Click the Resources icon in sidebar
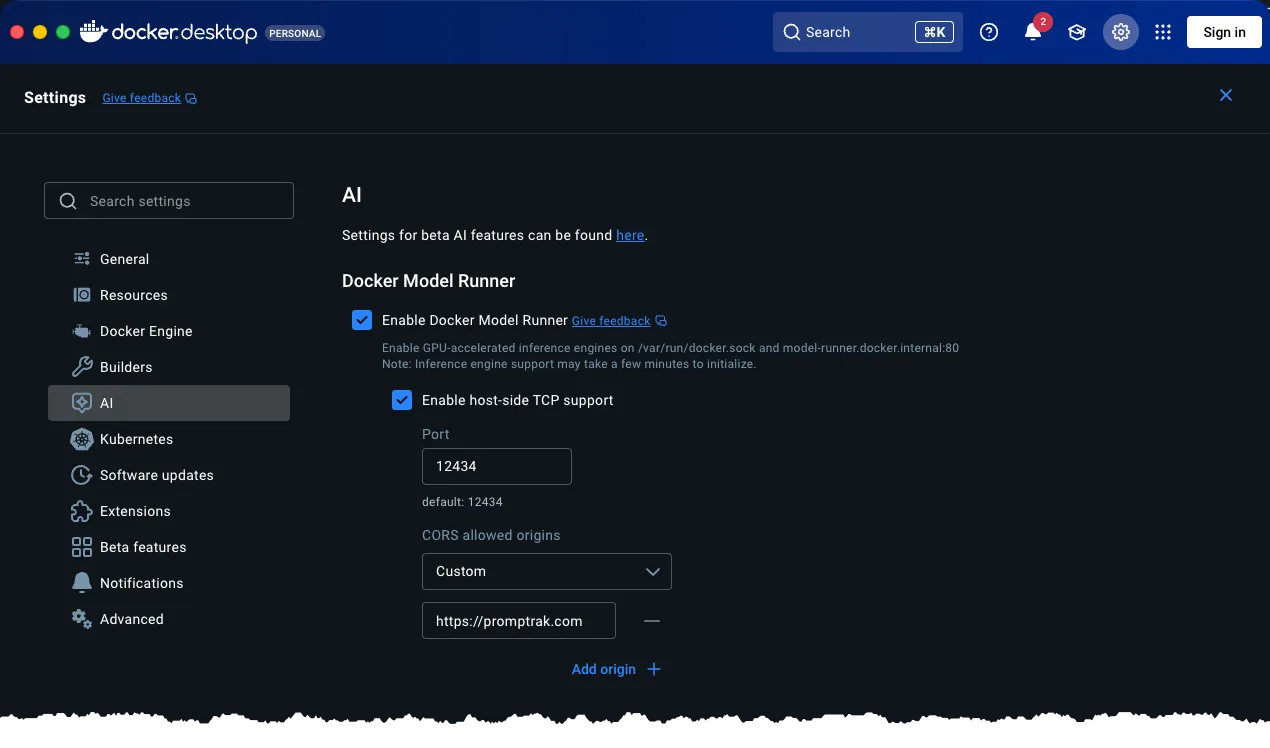Screen dimensions: 1270x748 point(82,295)
